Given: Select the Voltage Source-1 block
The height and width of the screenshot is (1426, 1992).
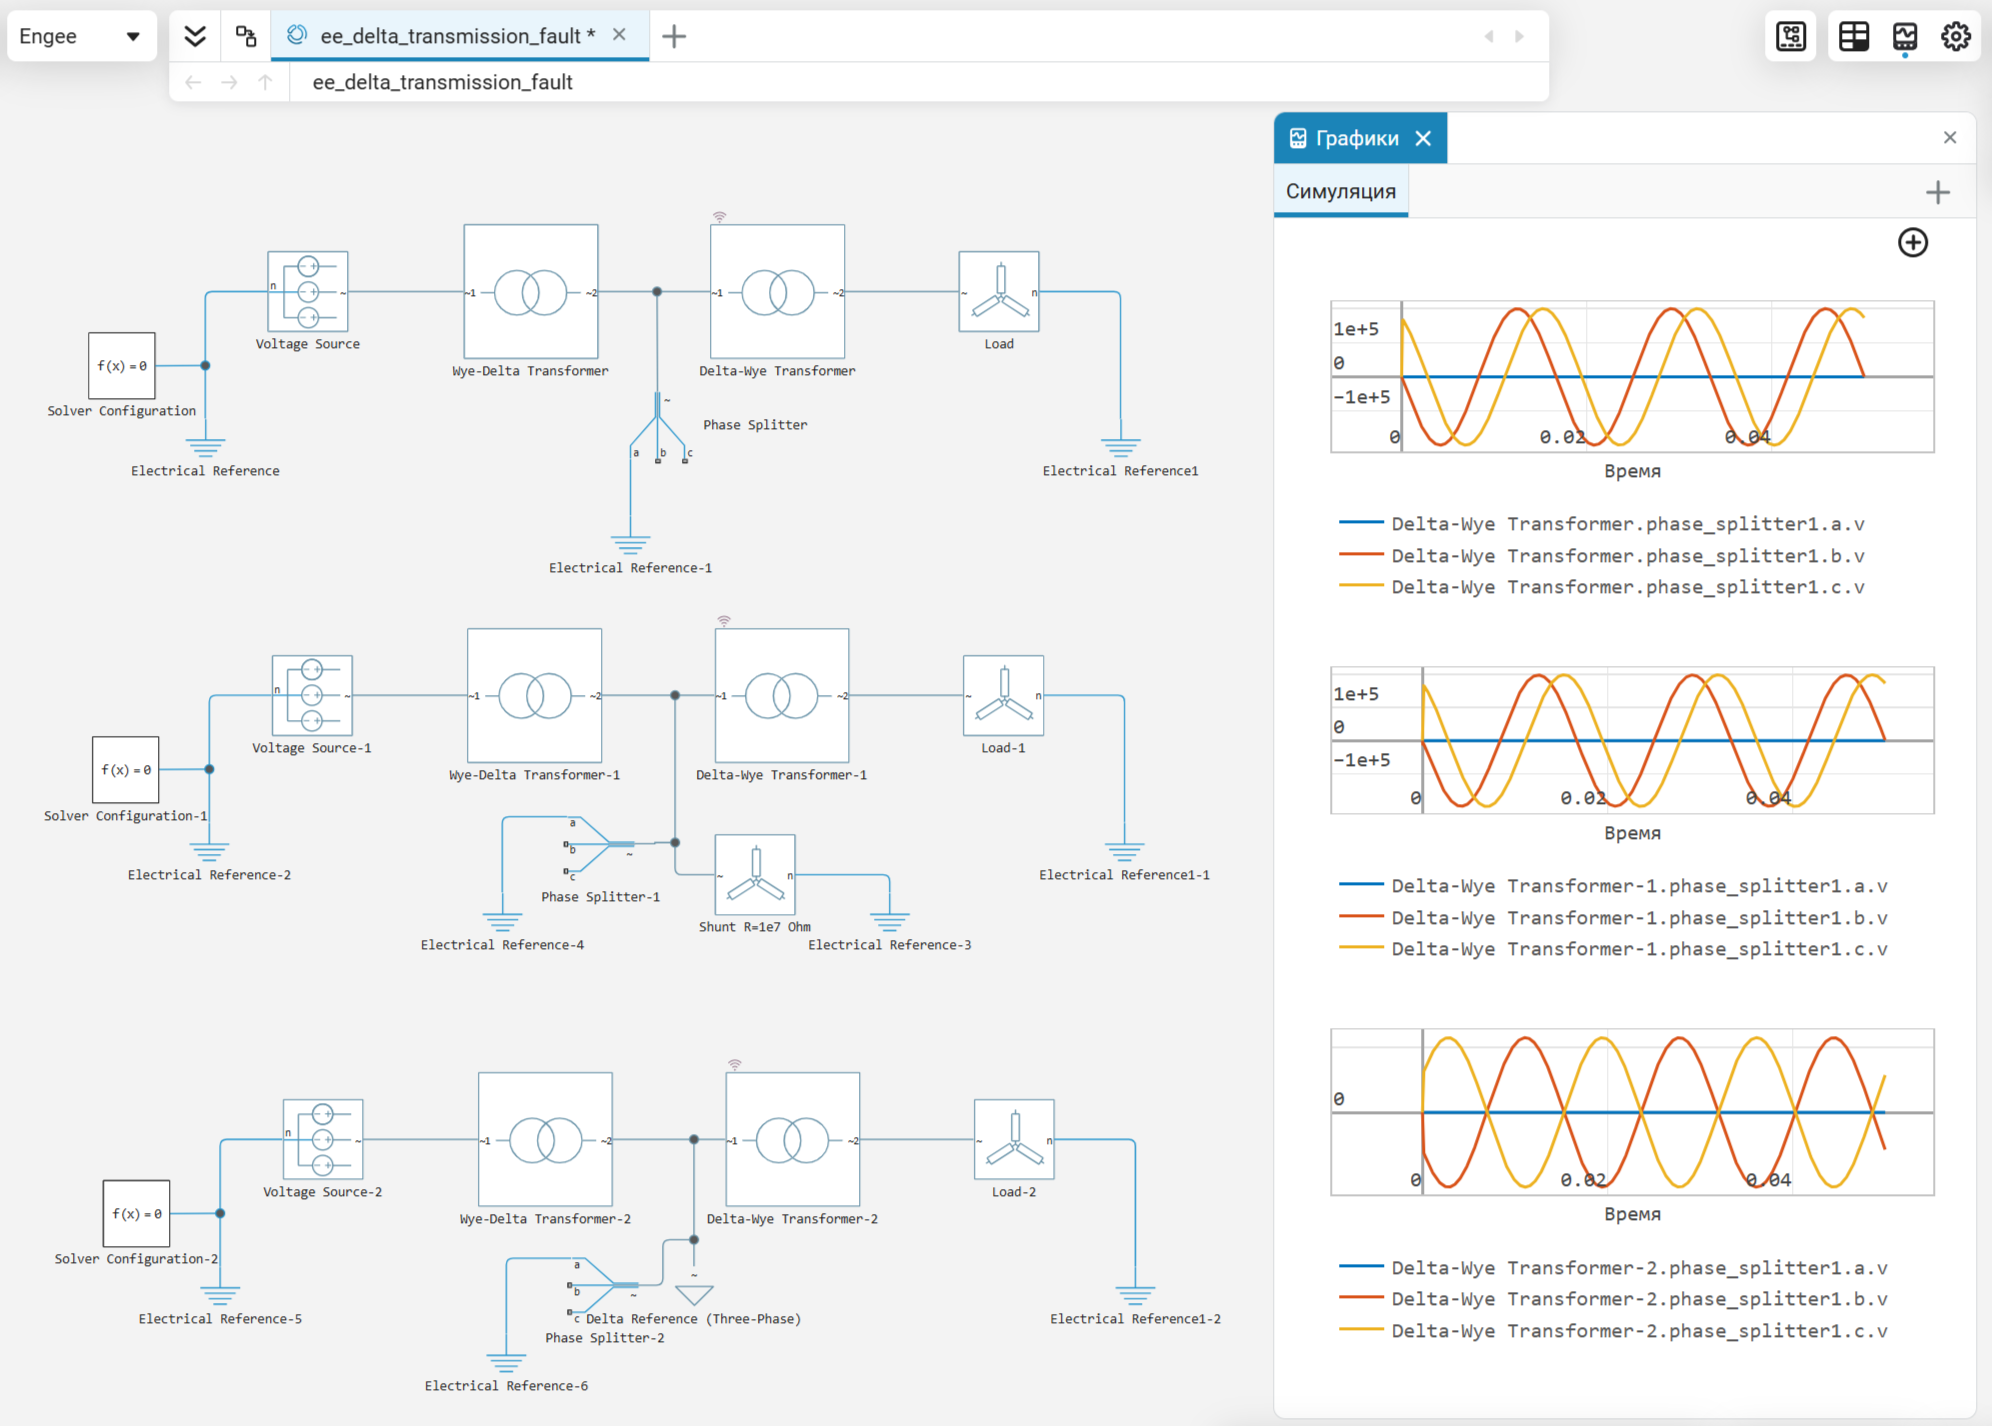Looking at the screenshot, I should 312,695.
